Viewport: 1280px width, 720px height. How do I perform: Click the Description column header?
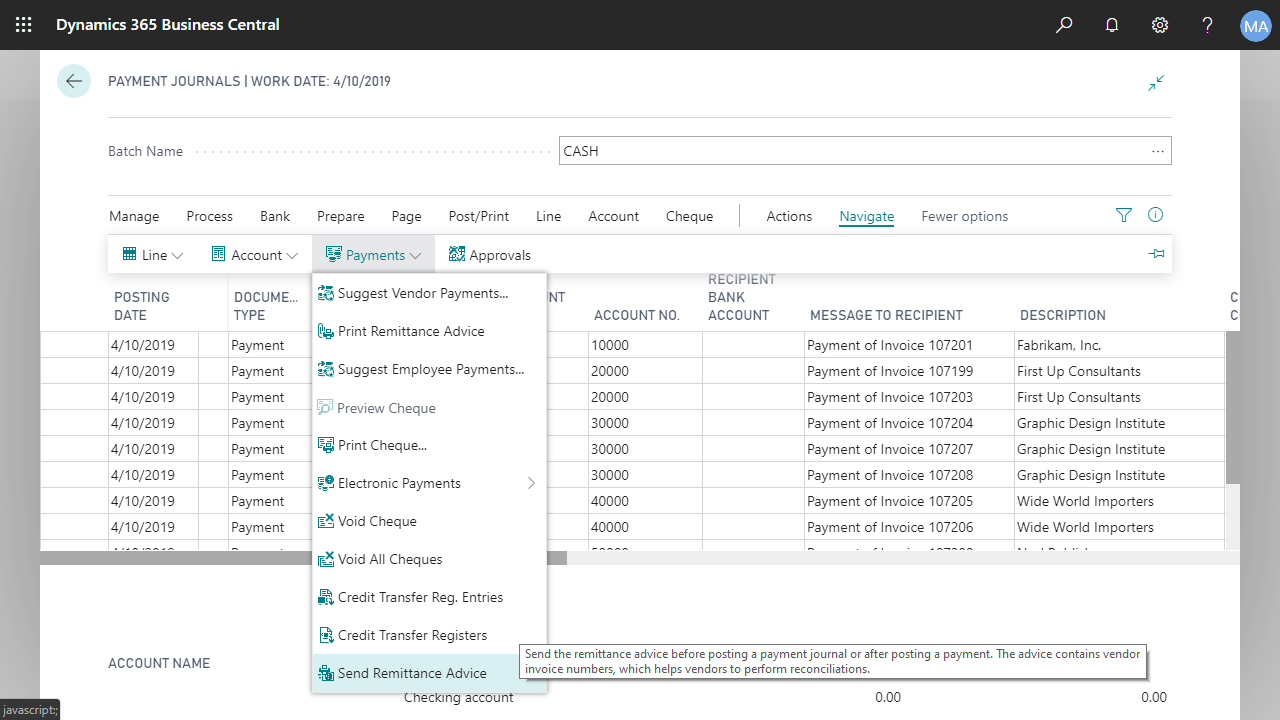(x=1062, y=315)
